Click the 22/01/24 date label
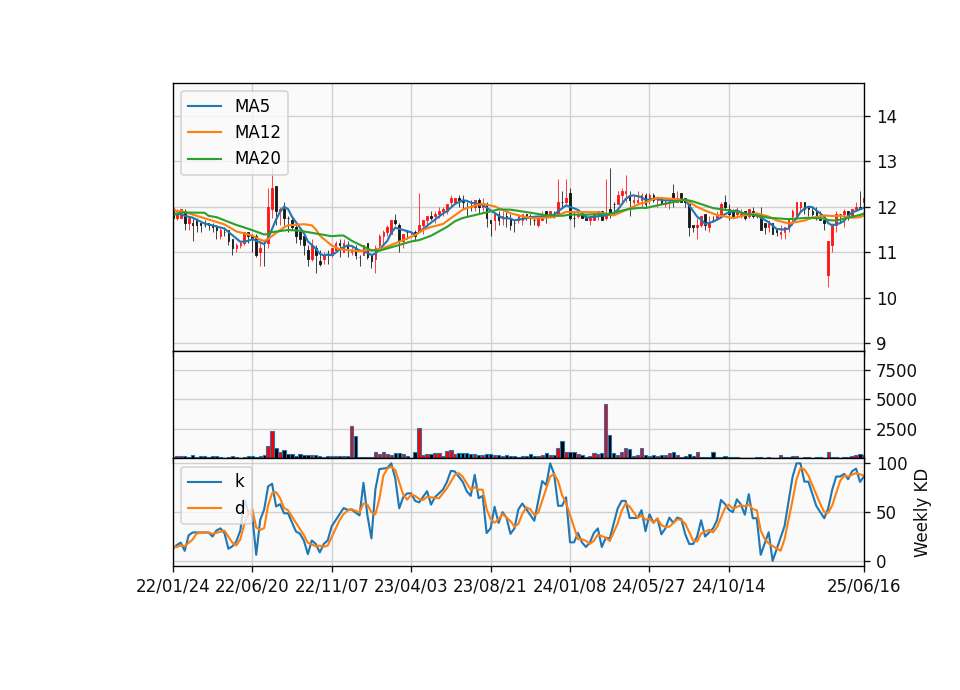This screenshot has width=960, height=690. click(x=173, y=587)
